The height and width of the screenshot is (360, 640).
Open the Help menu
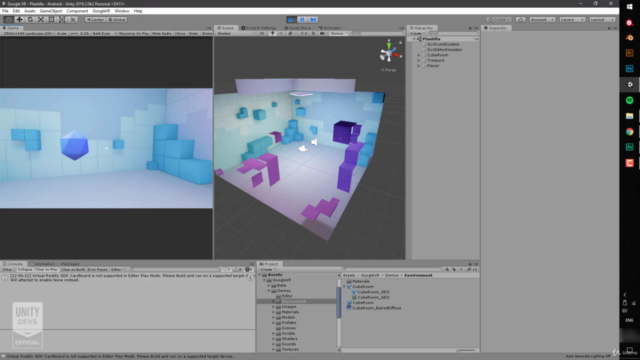point(138,11)
